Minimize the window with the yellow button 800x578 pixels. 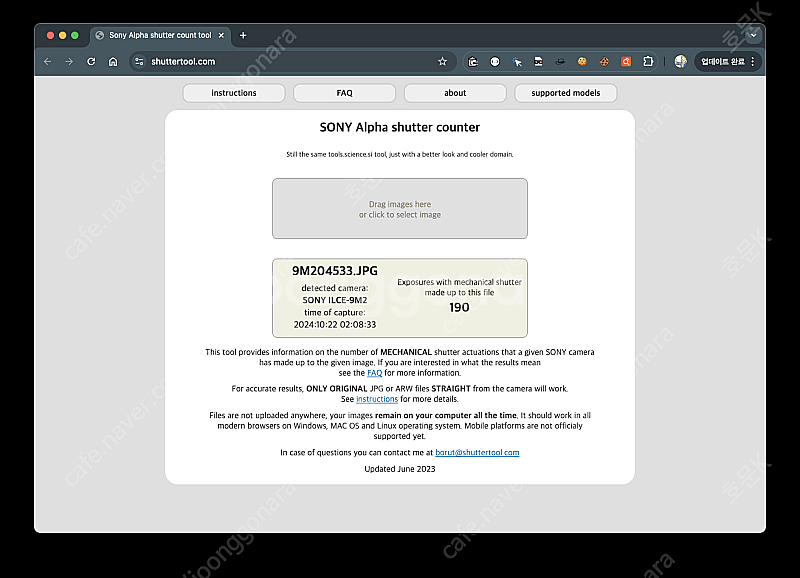[x=62, y=35]
